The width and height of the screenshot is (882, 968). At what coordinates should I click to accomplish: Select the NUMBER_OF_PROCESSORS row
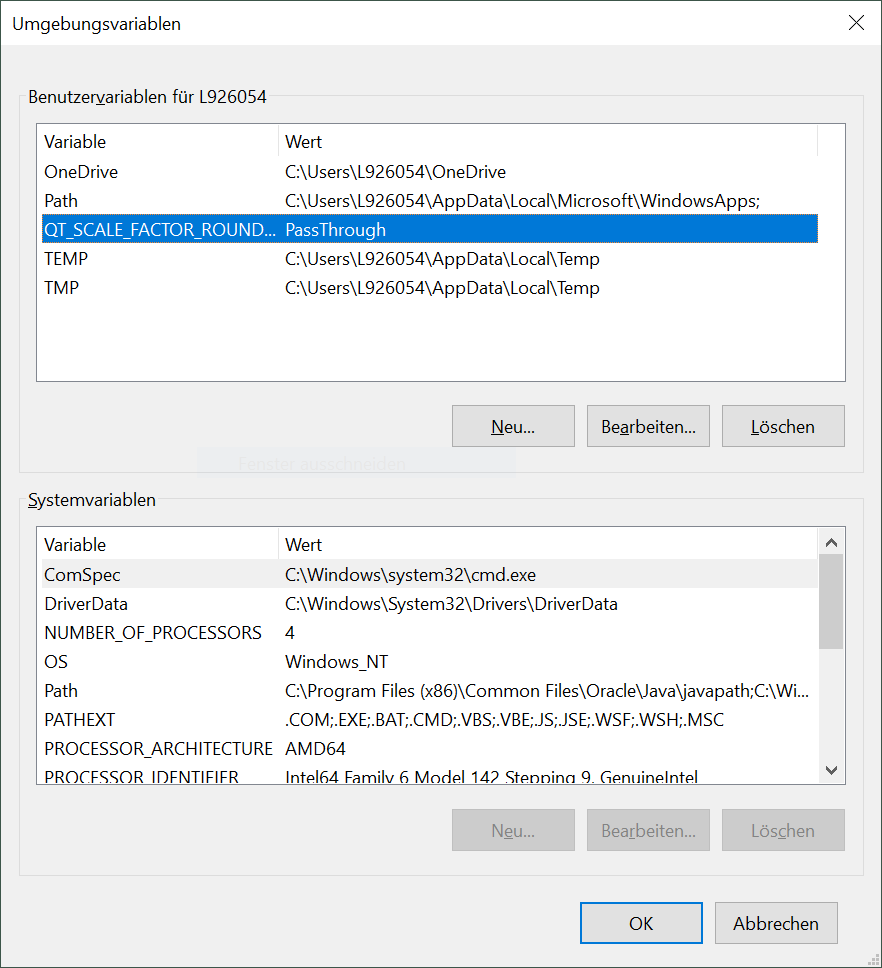point(430,633)
